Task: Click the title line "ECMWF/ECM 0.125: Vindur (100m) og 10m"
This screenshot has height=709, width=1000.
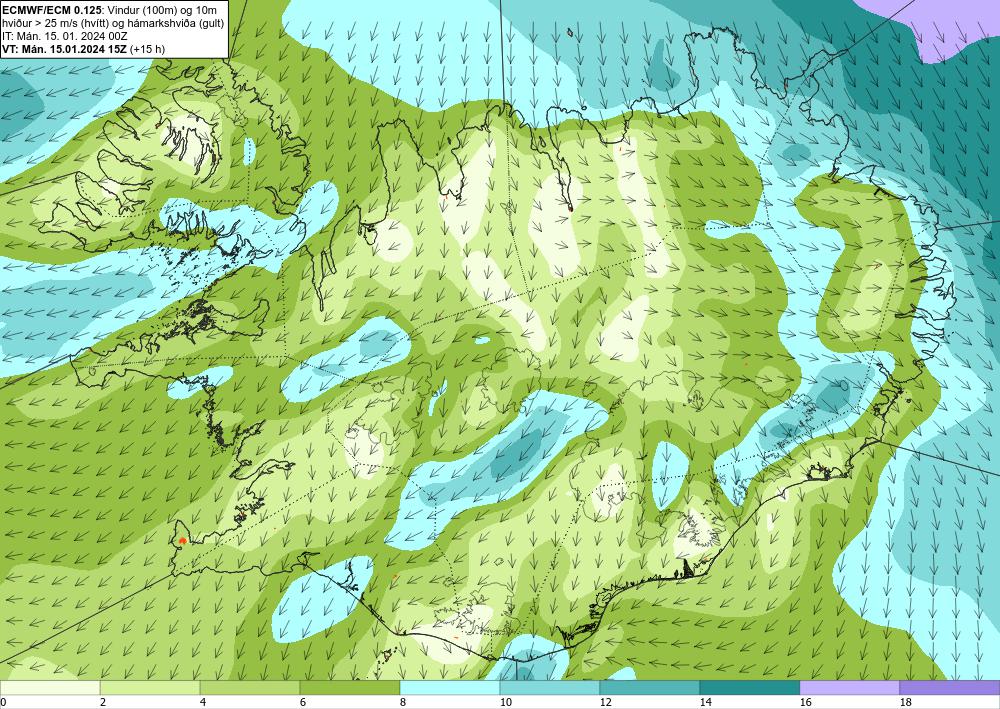Action: click(110, 10)
